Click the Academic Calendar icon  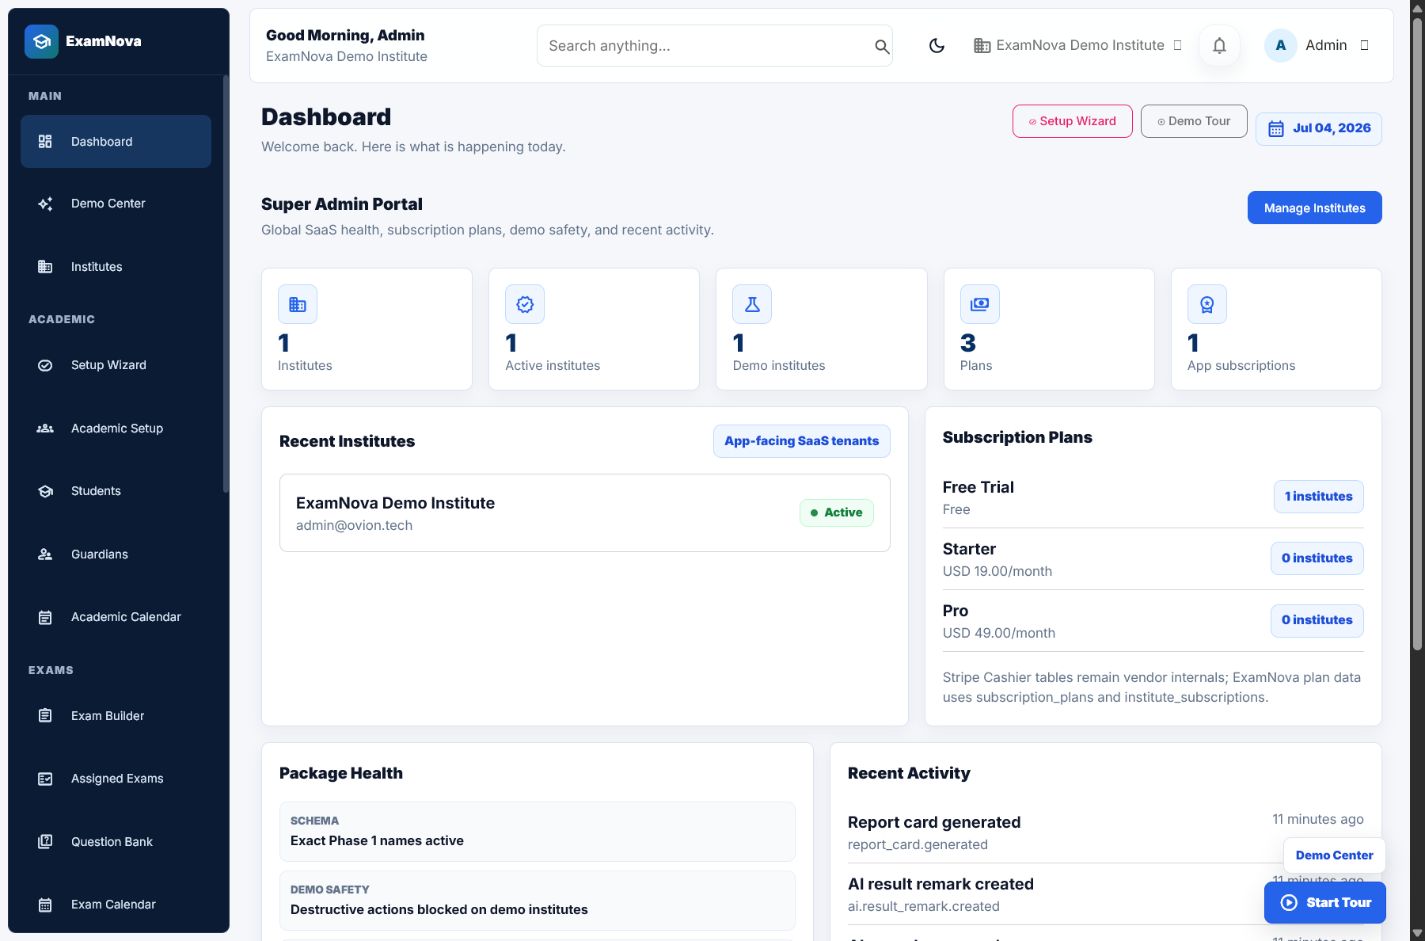point(45,617)
